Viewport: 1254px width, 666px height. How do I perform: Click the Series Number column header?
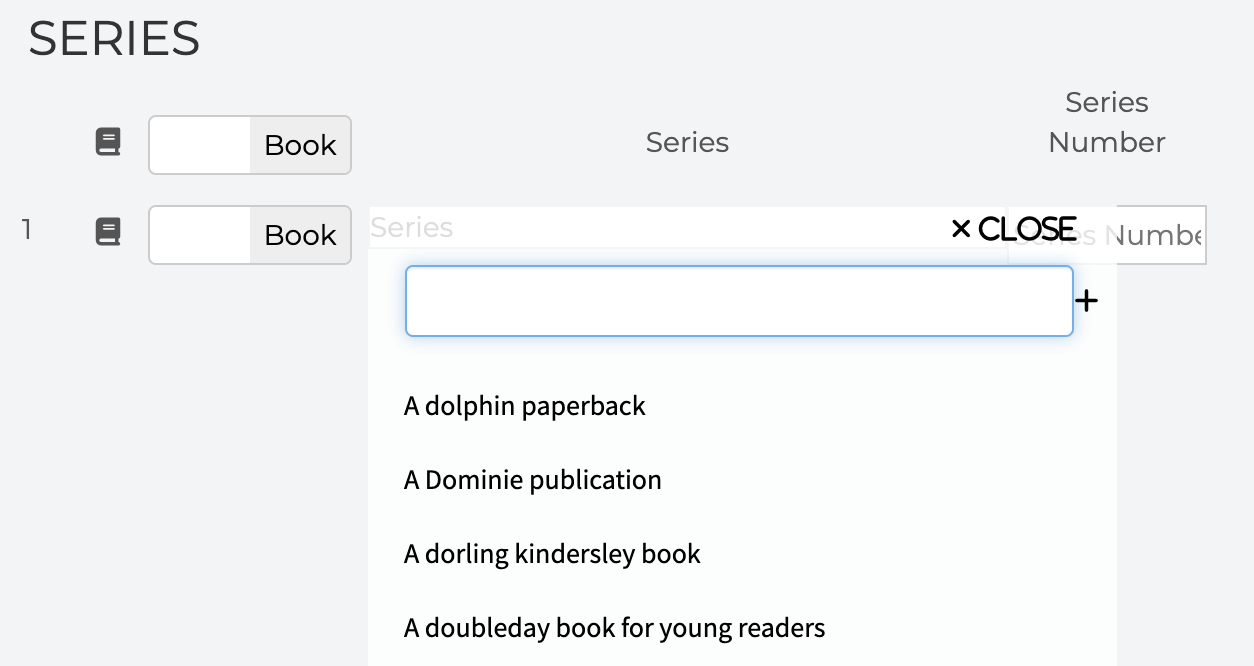[1106, 122]
